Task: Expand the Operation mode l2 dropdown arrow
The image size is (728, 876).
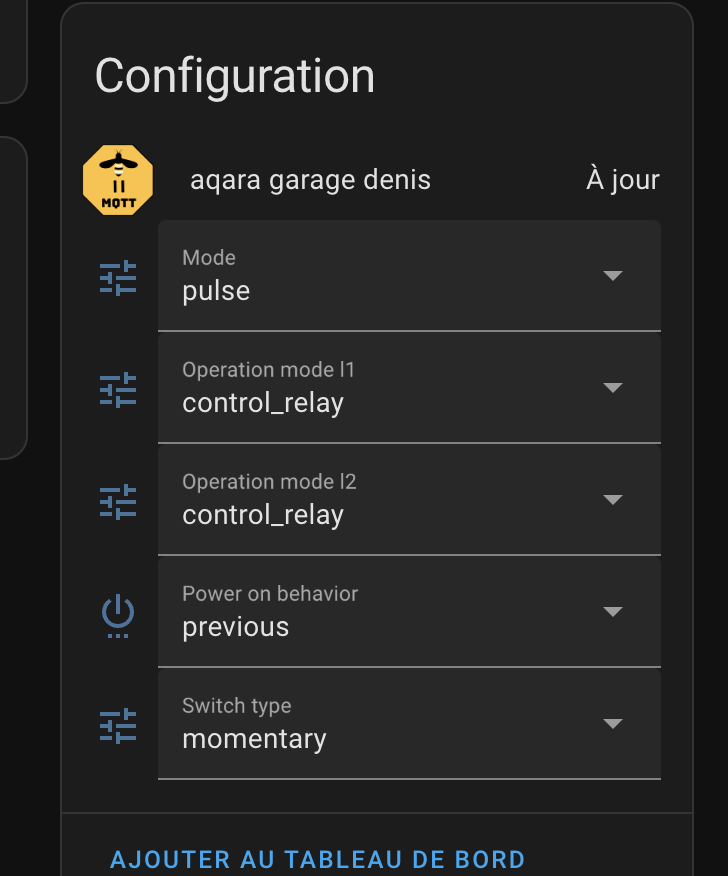Action: click(613, 499)
